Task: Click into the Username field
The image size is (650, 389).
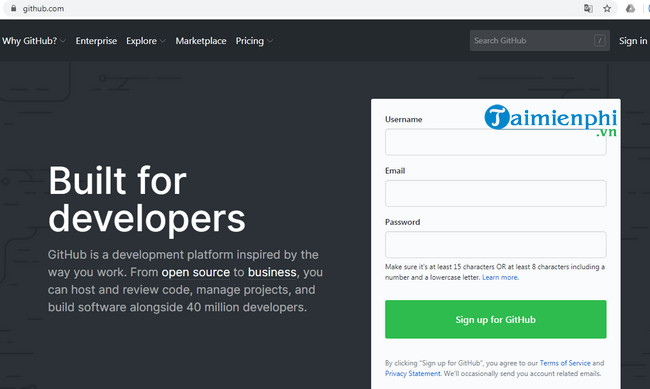Action: (x=495, y=142)
